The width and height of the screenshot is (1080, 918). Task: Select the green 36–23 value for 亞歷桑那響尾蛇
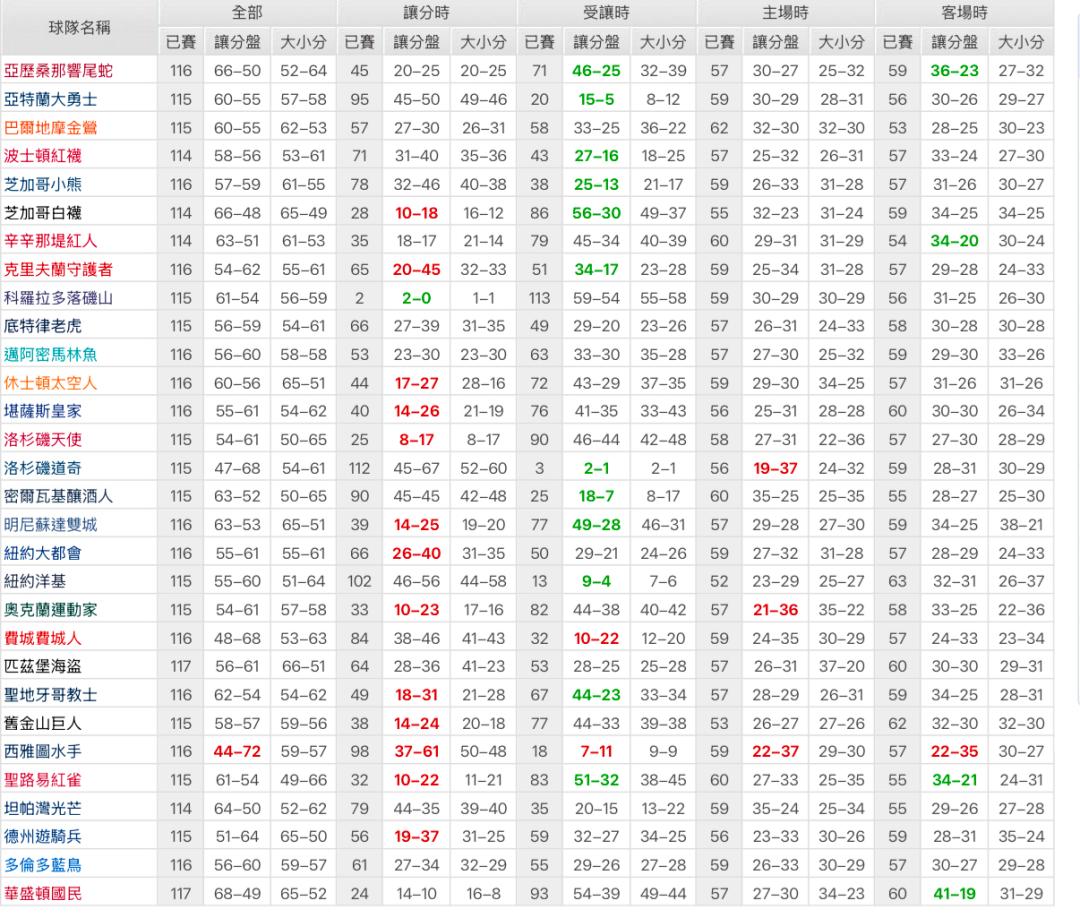point(955,71)
